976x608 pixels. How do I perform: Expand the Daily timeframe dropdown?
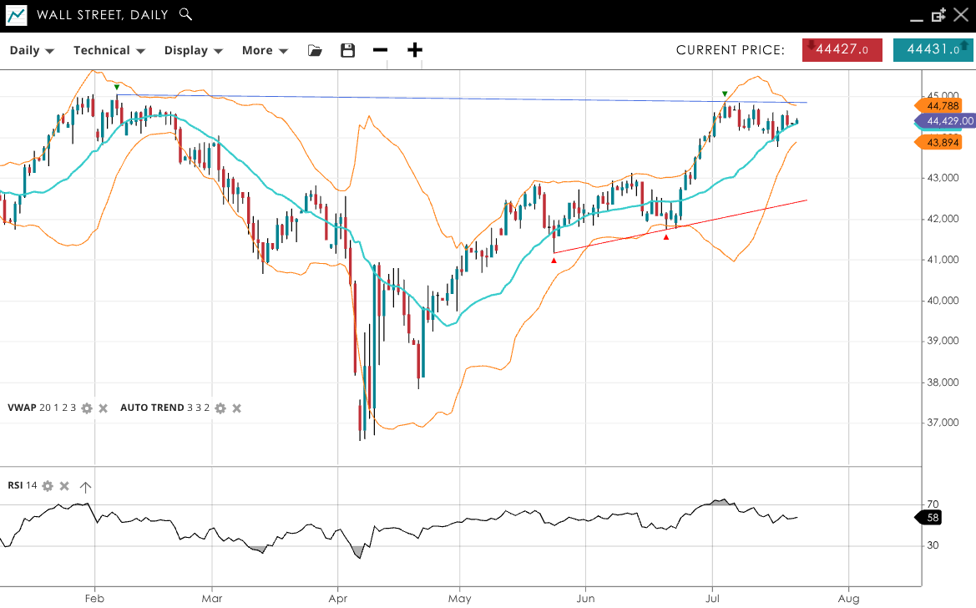tap(31, 50)
